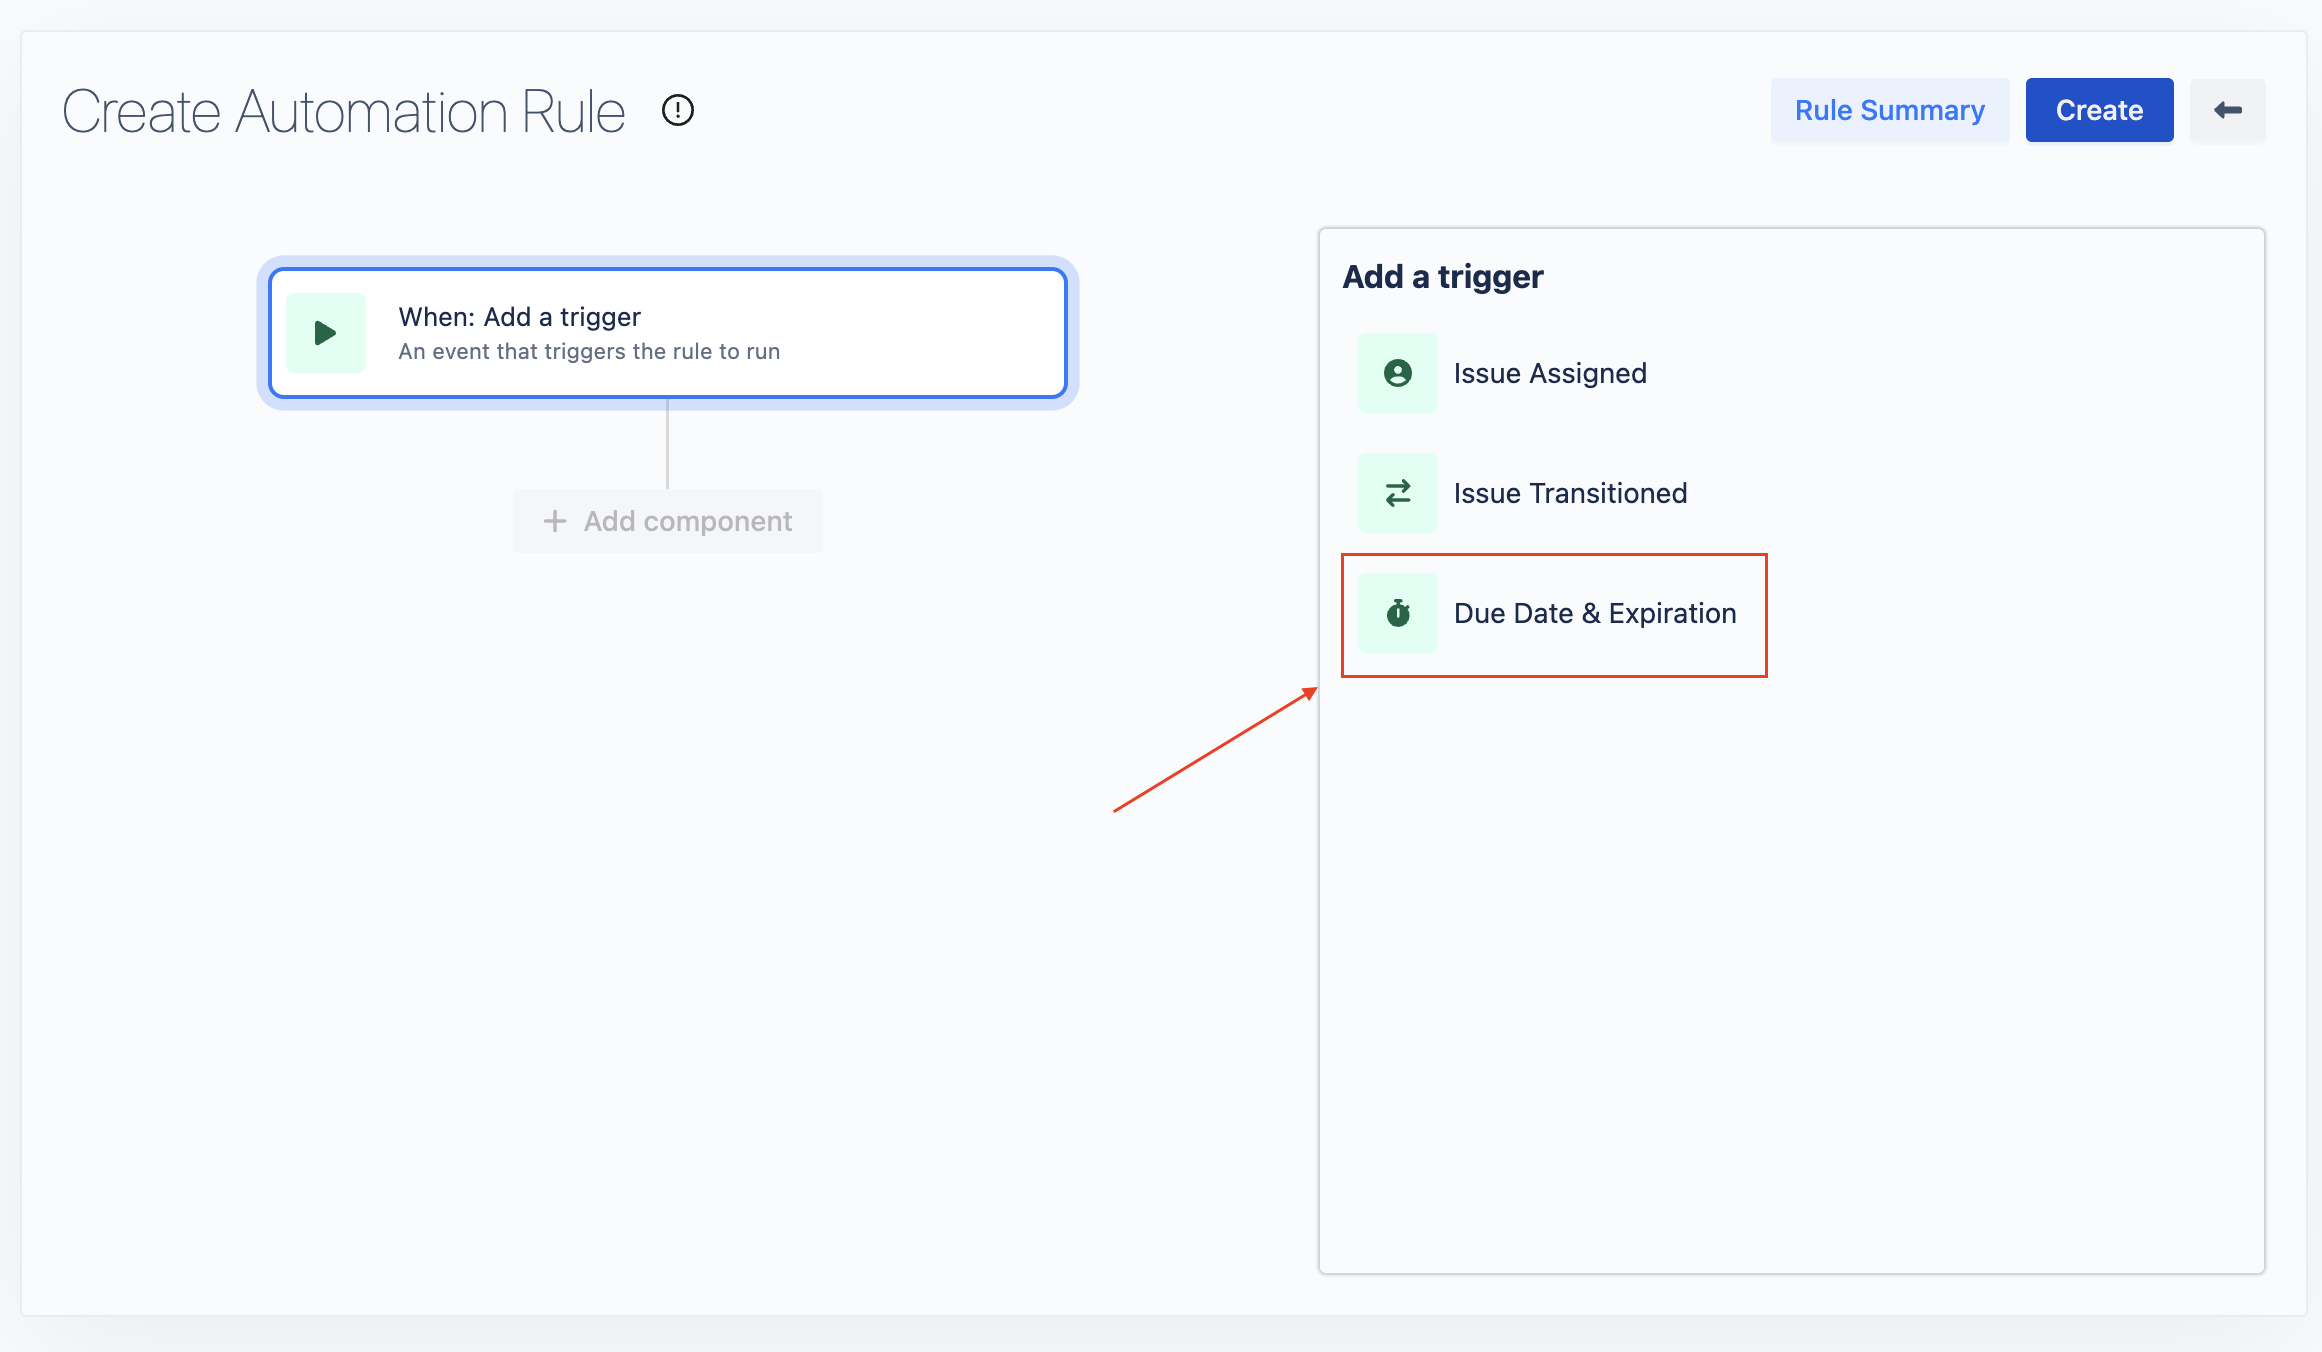The image size is (2322, 1352).
Task: Click the back arrow at the top right
Action: coord(2227,110)
